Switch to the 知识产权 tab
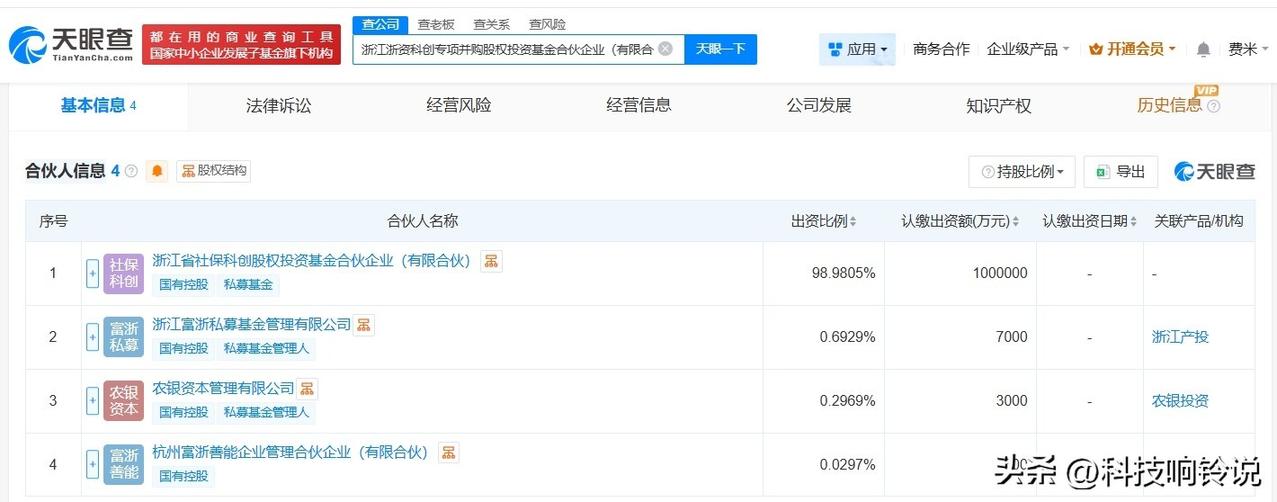The height and width of the screenshot is (502, 1277). [x=999, y=105]
